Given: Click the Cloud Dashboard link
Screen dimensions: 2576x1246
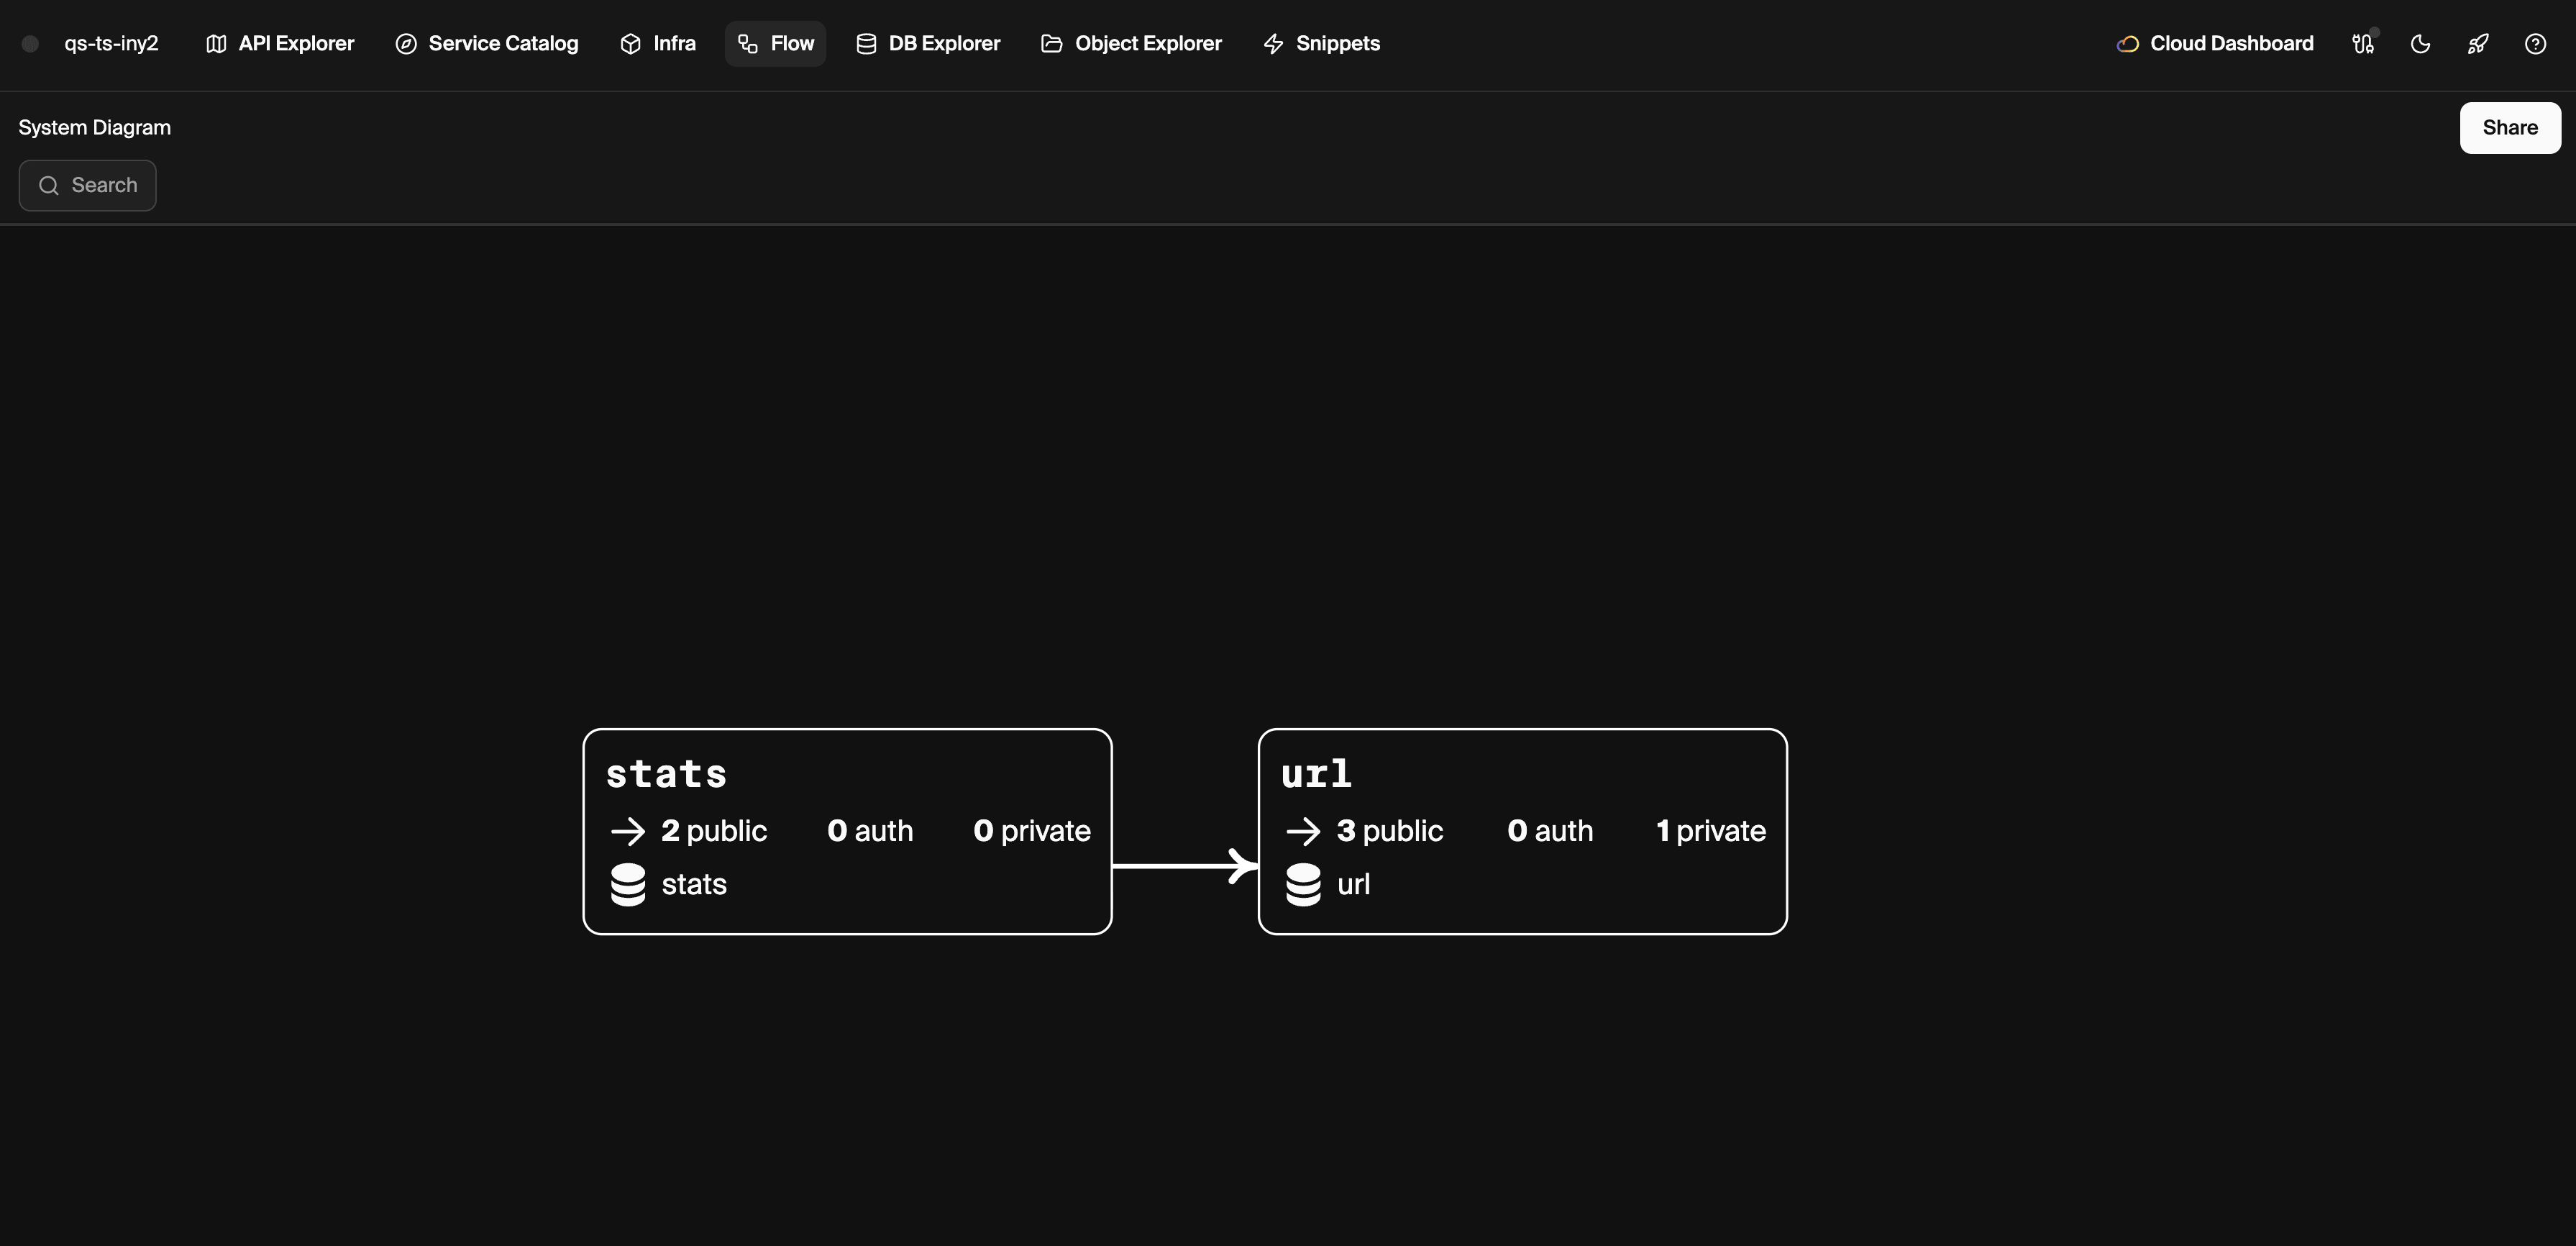Looking at the screenshot, I should [2215, 44].
